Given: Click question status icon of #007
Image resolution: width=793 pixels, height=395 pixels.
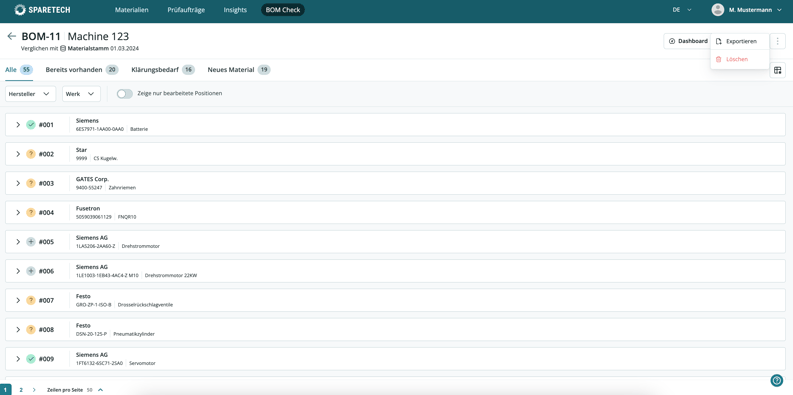Looking at the screenshot, I should click(x=31, y=300).
